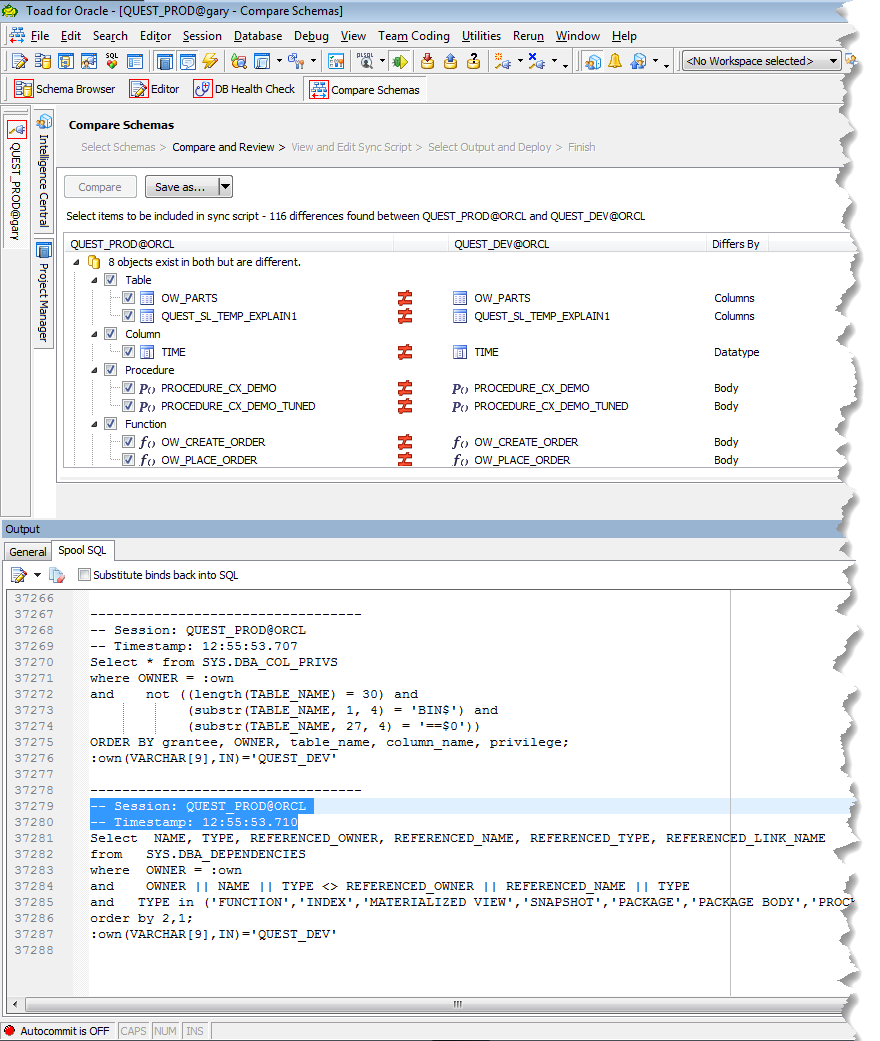
Task: Click the lightning bolt execute icon
Action: 211,62
